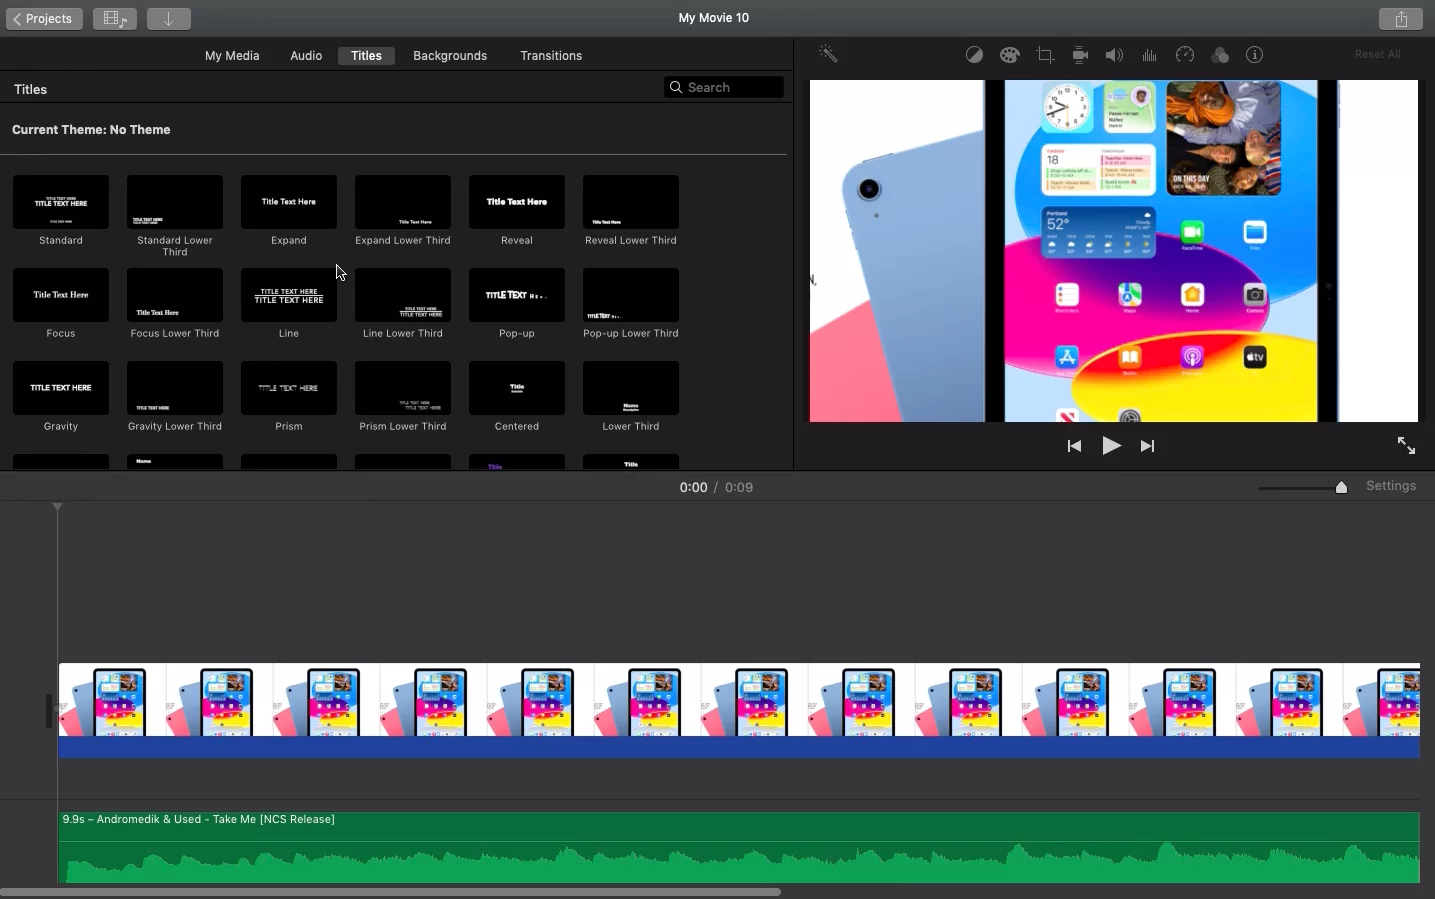Play the movie in the viewer

[x=1112, y=447]
